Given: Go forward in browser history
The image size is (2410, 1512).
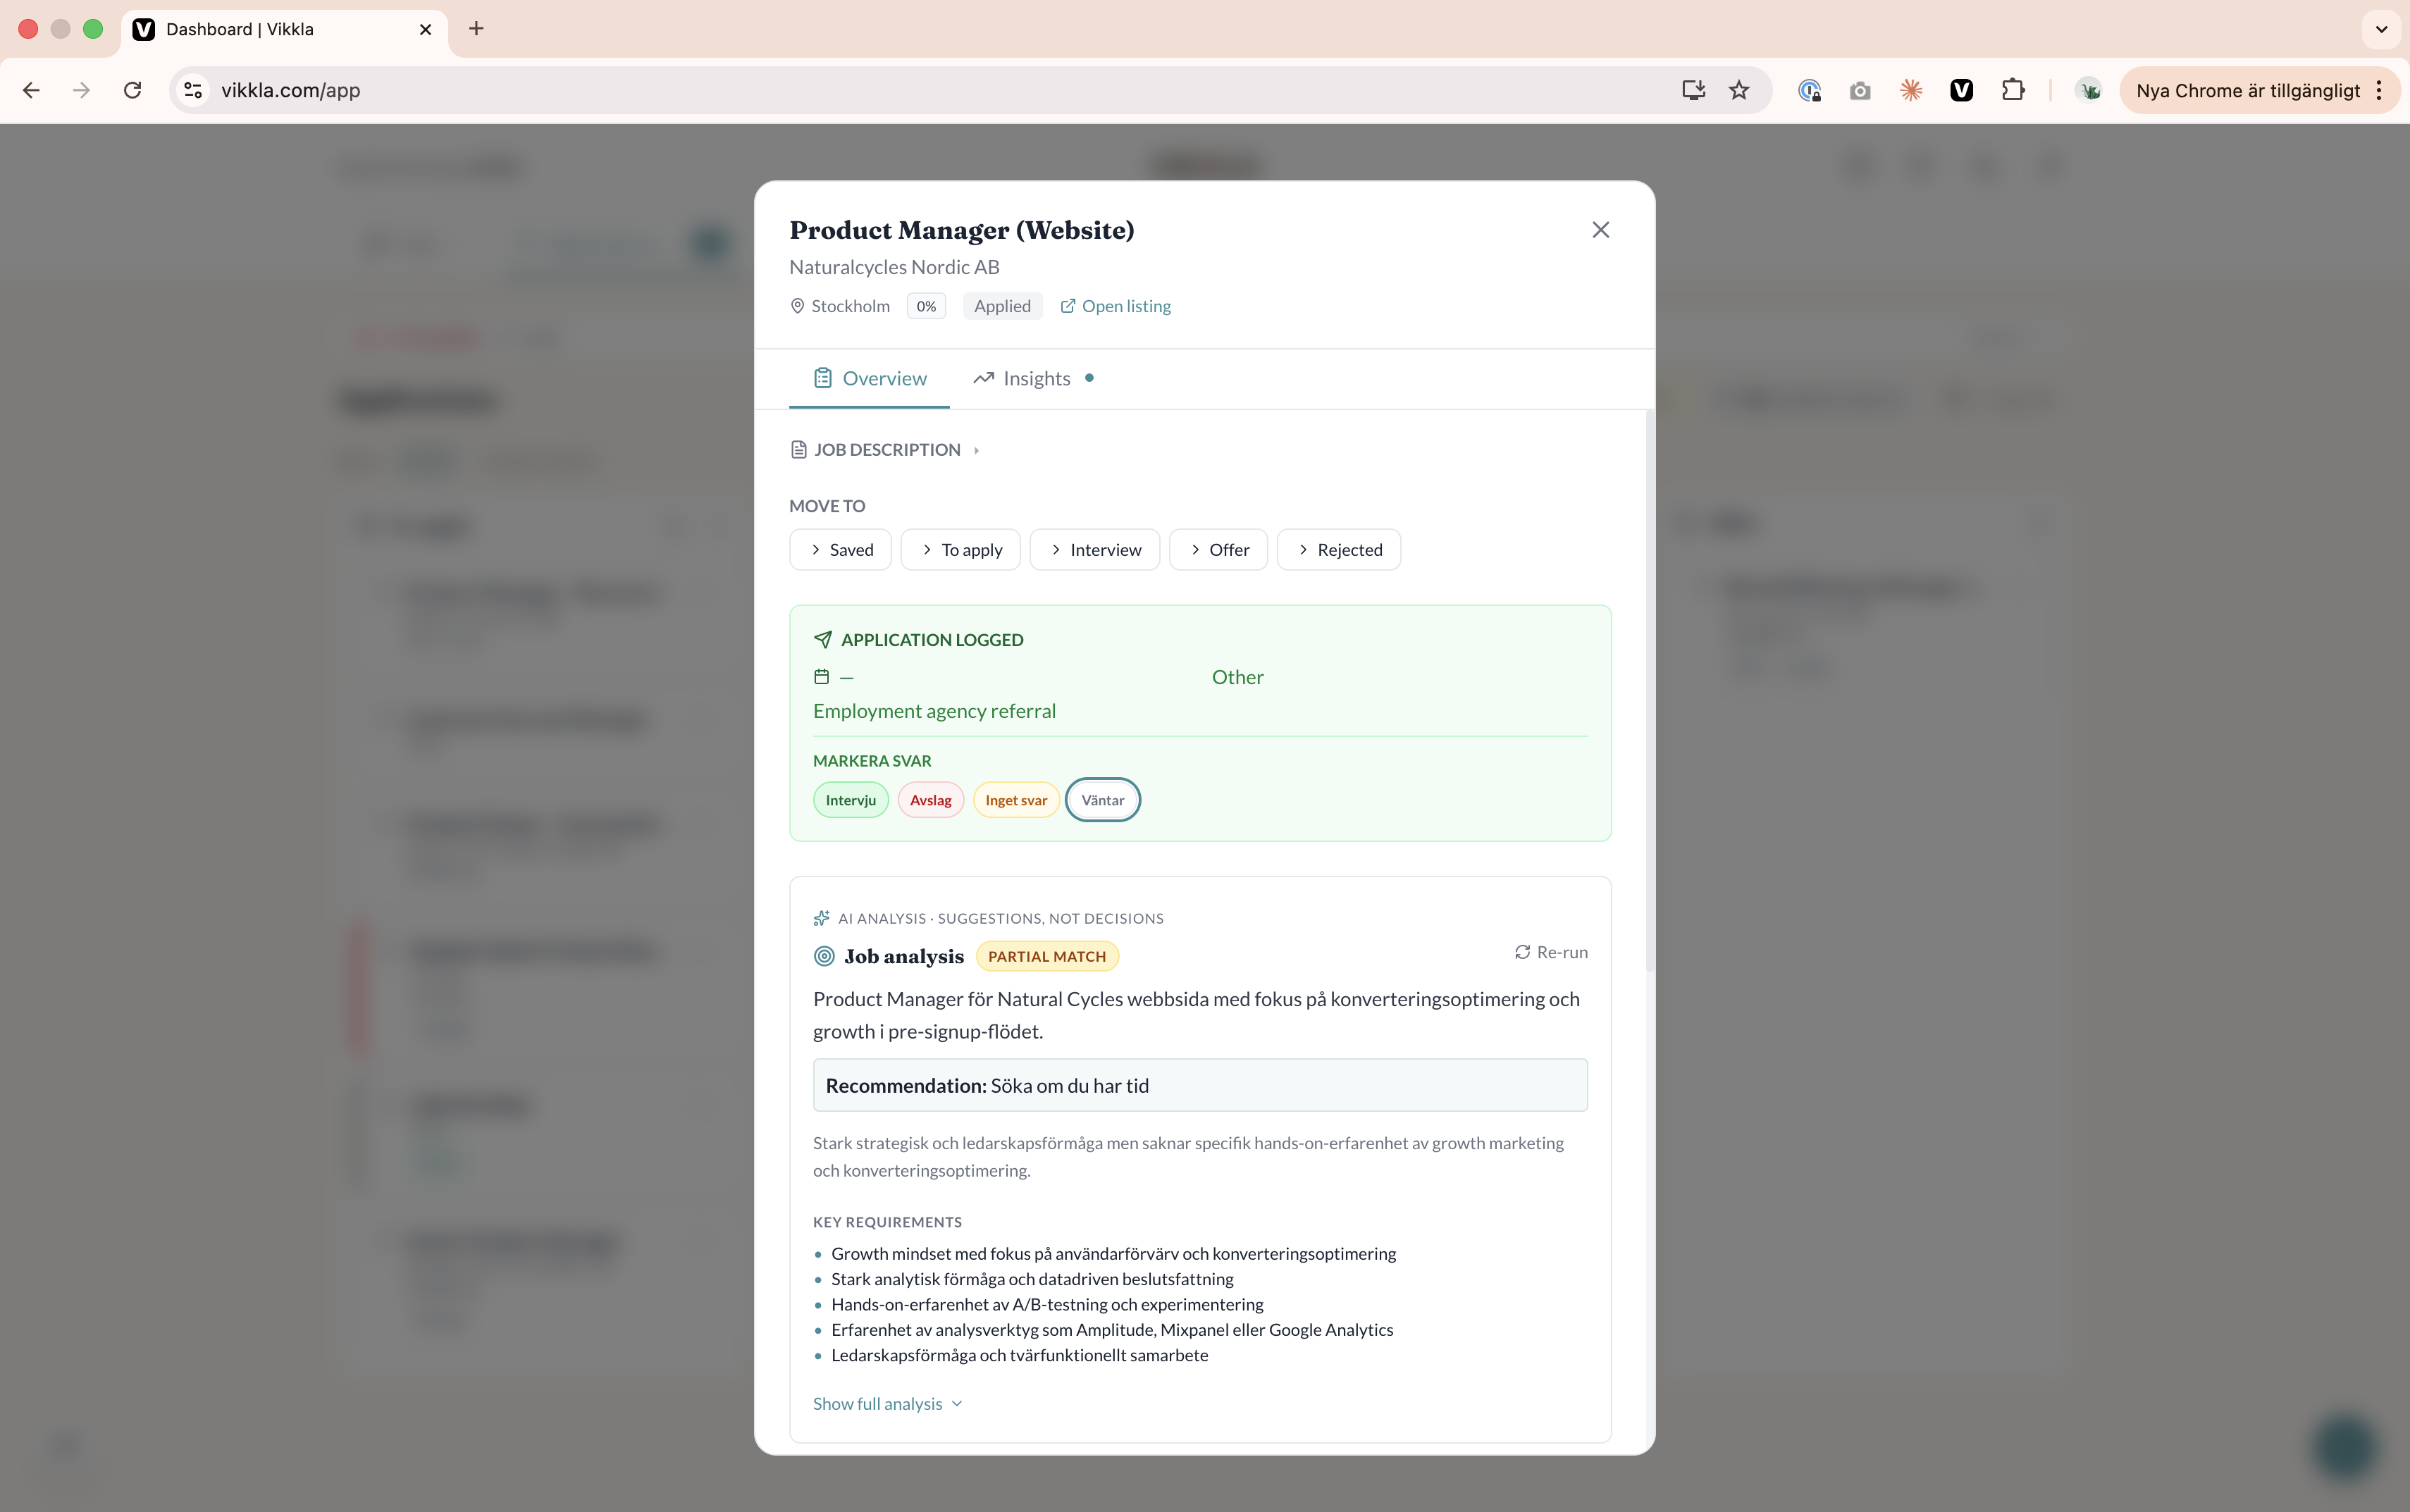Looking at the screenshot, I should click(x=82, y=90).
